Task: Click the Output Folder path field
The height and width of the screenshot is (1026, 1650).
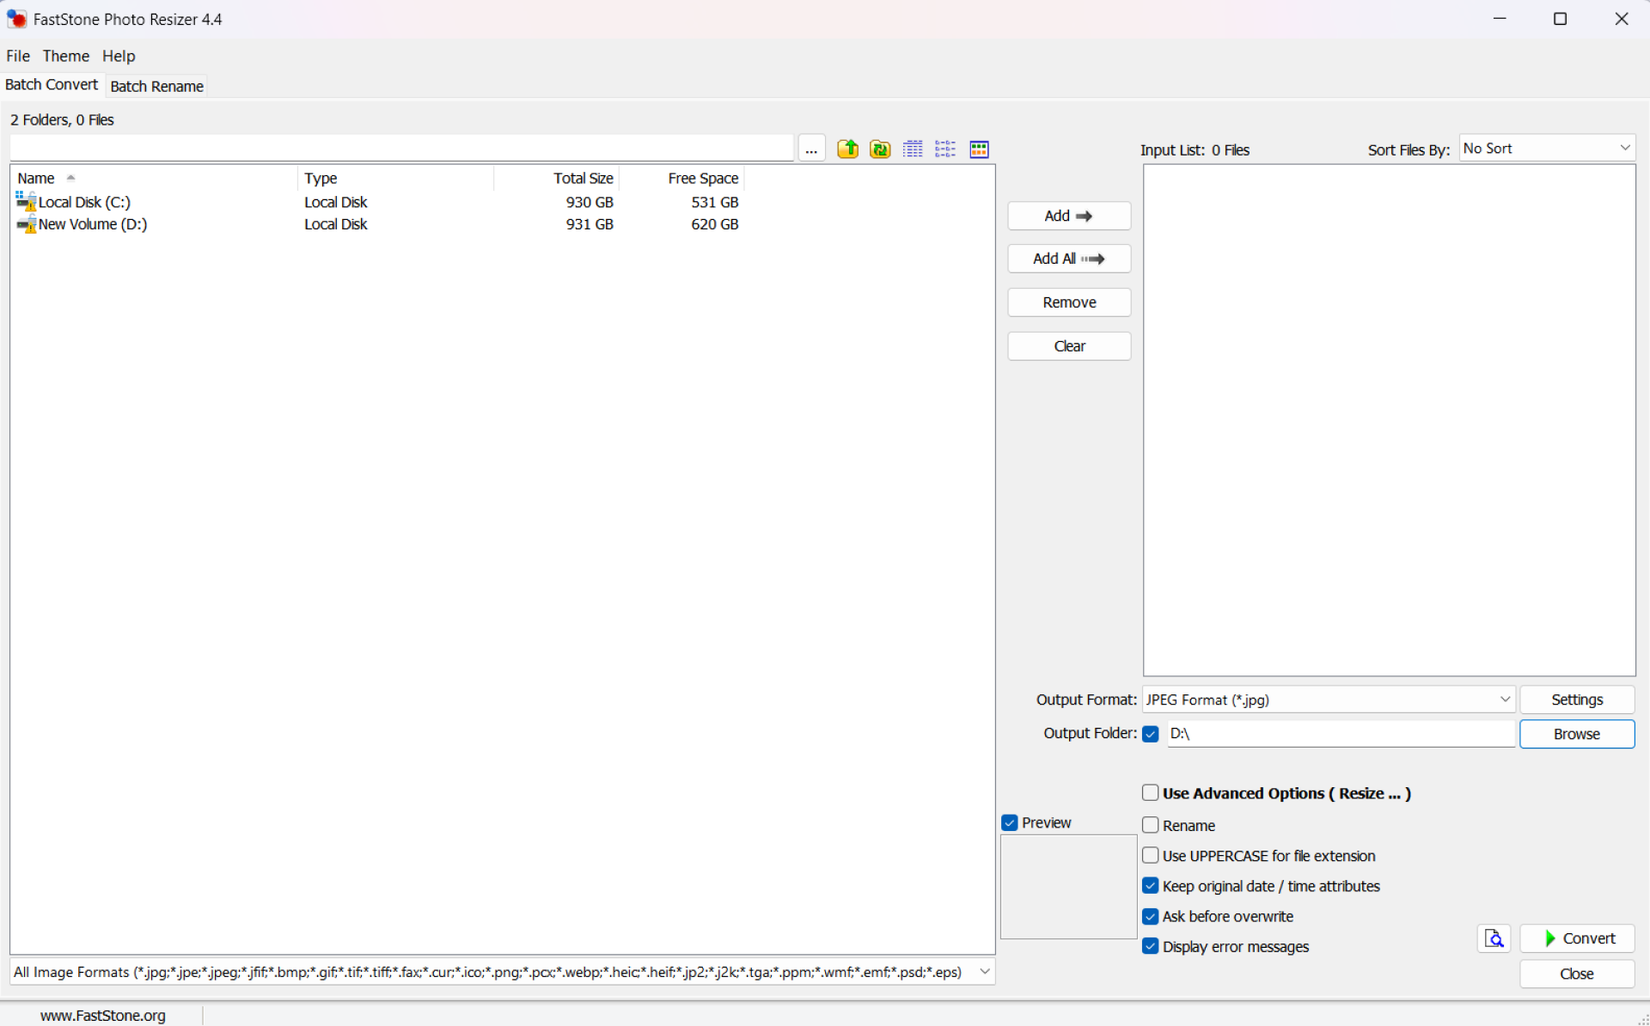Action: [1340, 733]
